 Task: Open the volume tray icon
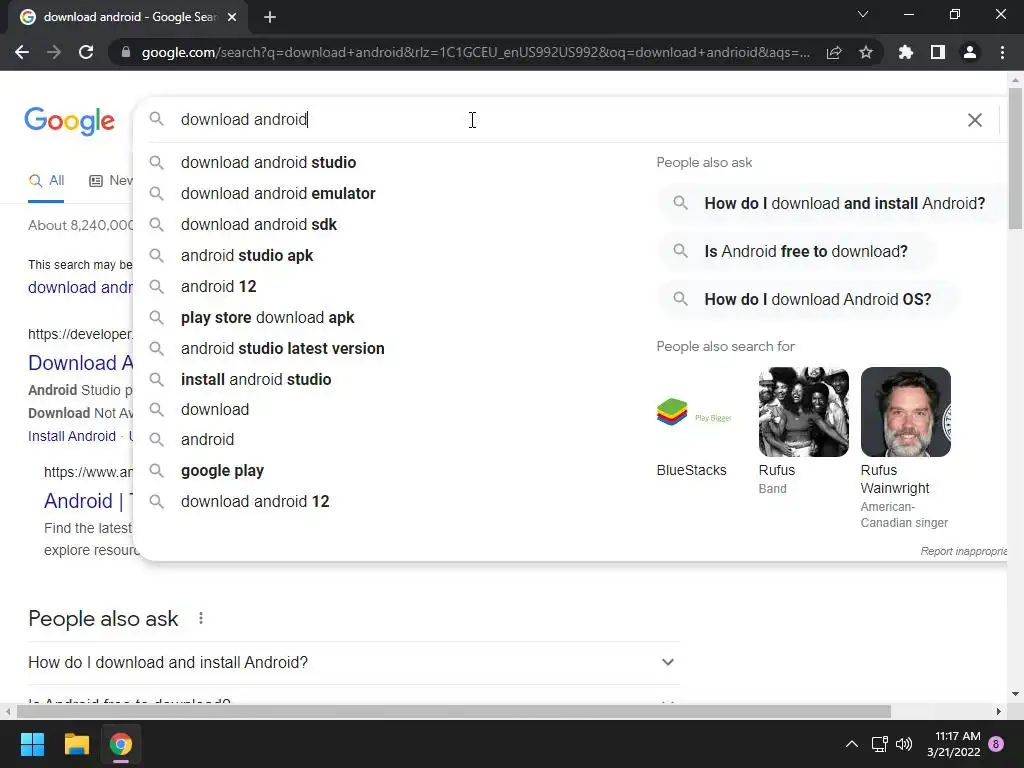pos(904,744)
